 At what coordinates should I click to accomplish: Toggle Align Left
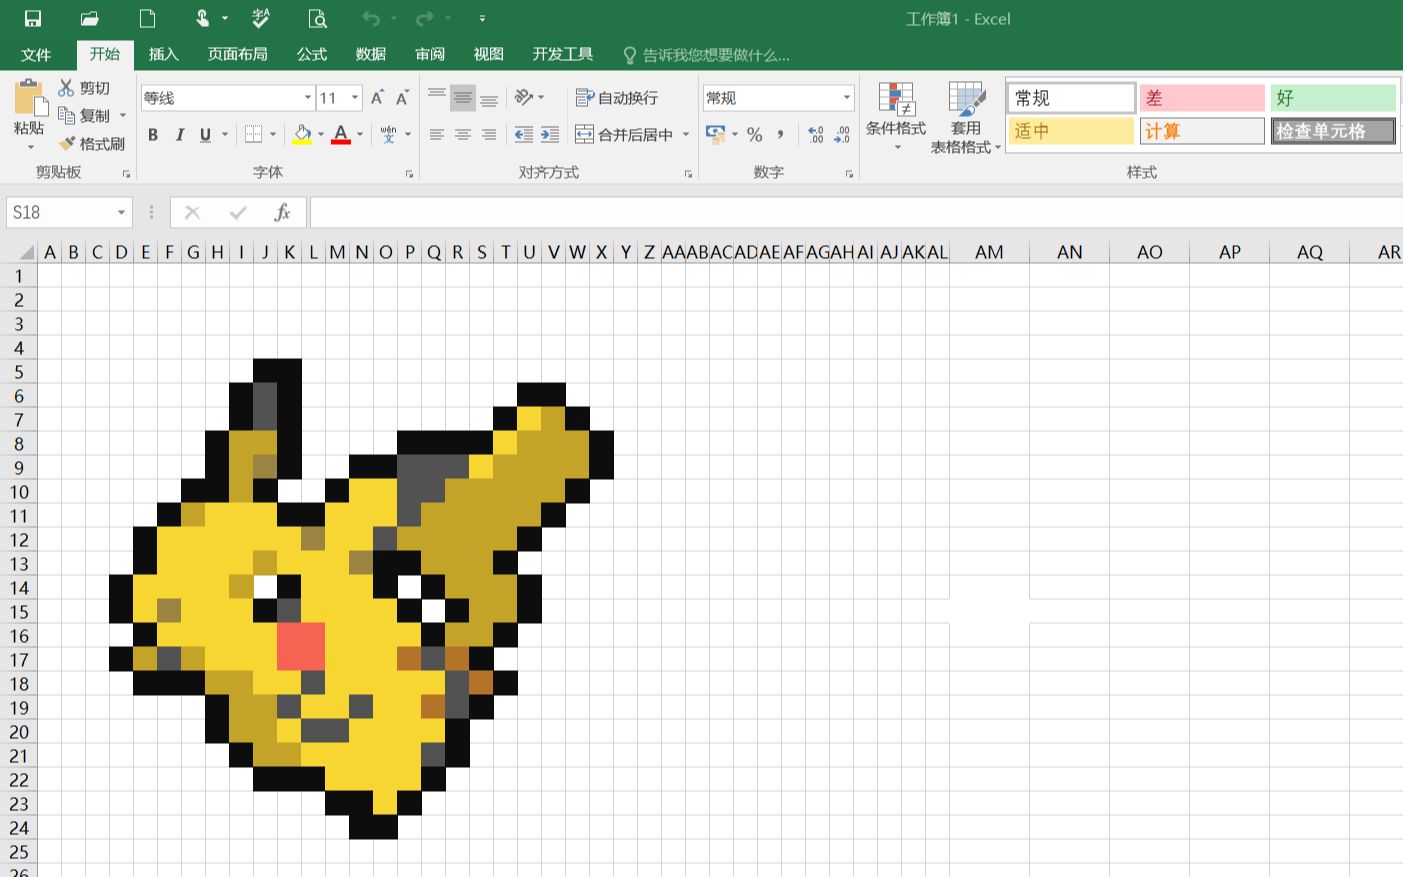click(437, 134)
